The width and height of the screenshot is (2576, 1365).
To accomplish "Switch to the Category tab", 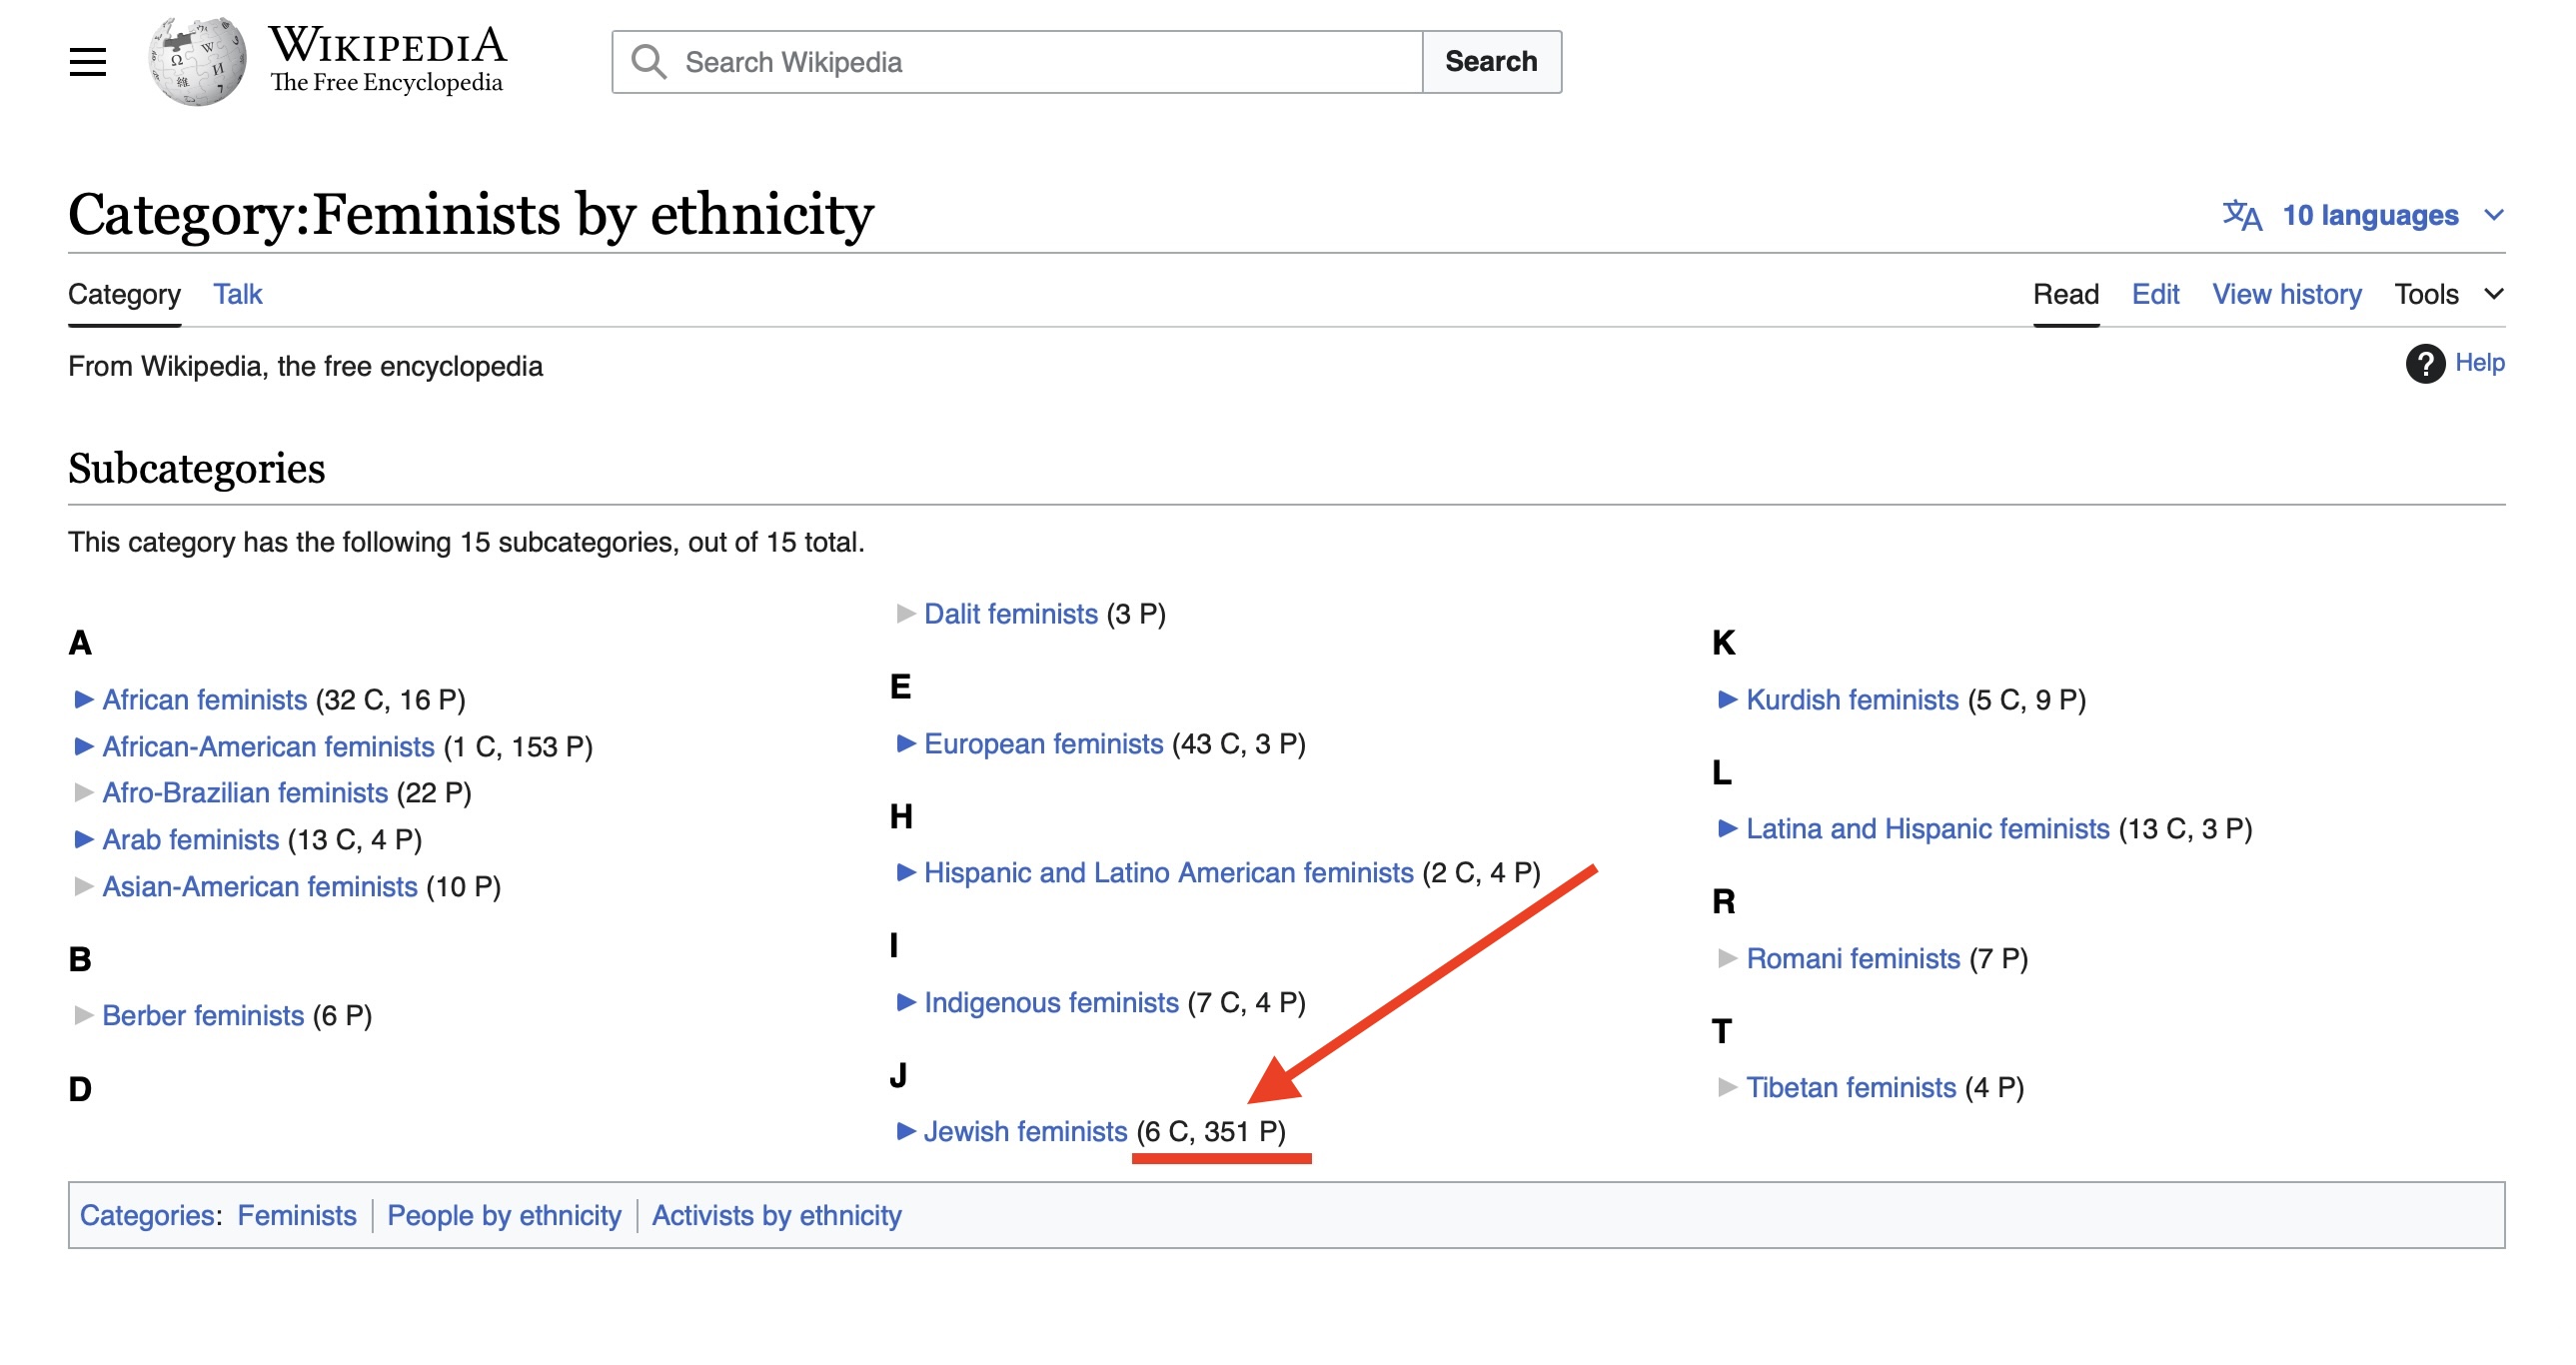I will (x=124, y=294).
